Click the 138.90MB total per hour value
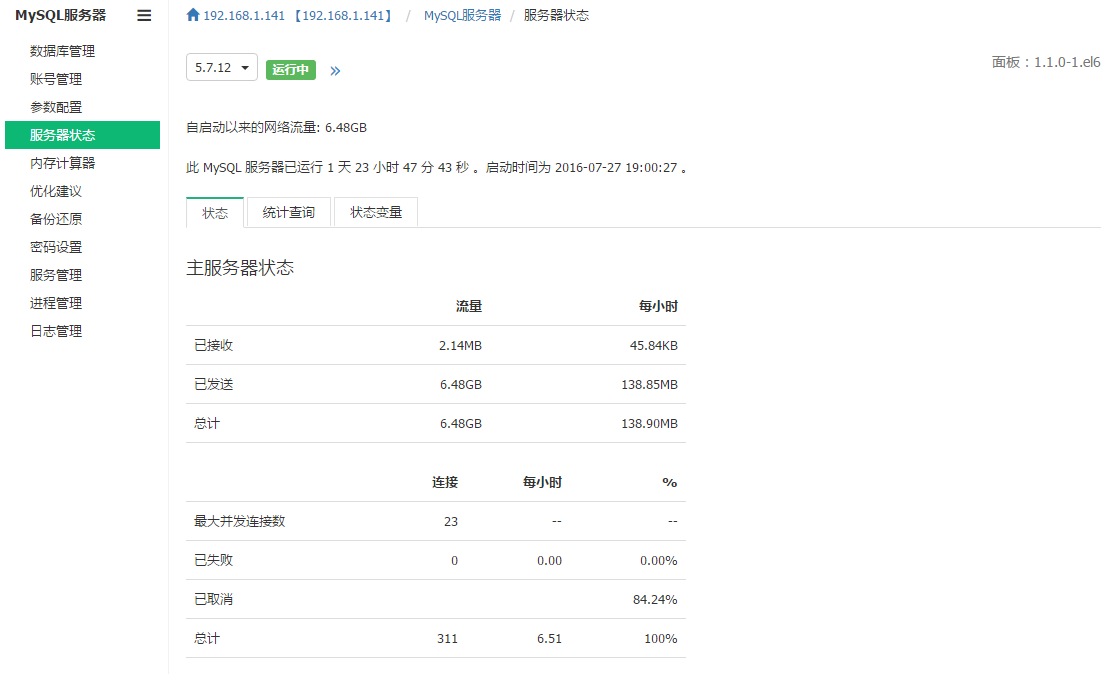1113x674 pixels. click(649, 424)
